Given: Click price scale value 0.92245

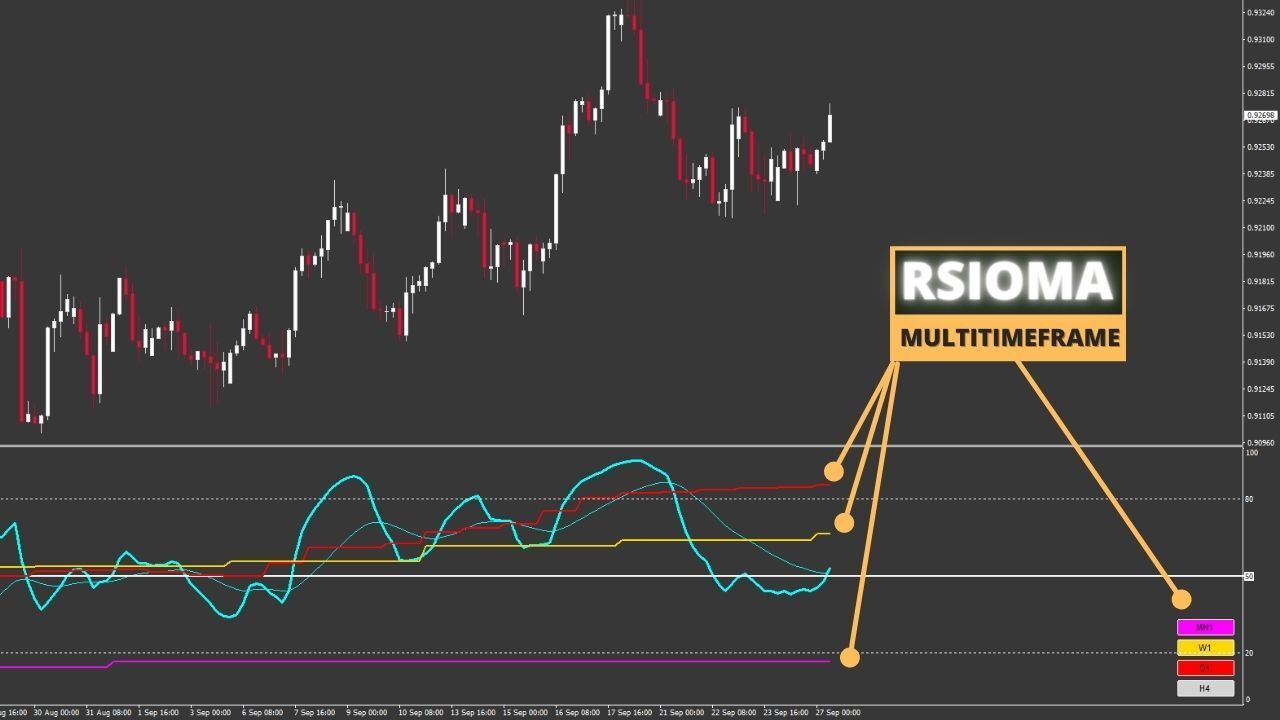Looking at the screenshot, I should (x=1259, y=201).
